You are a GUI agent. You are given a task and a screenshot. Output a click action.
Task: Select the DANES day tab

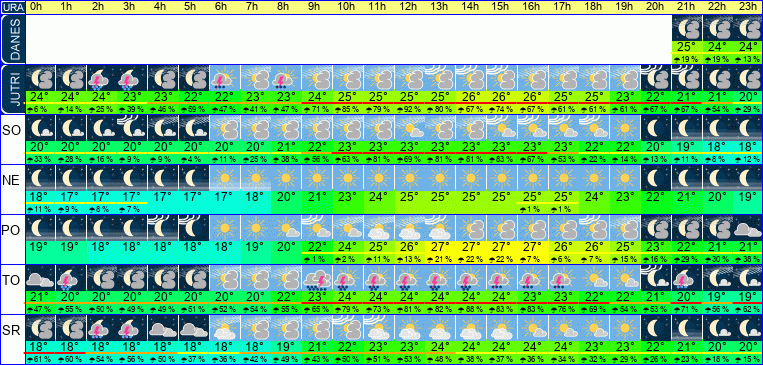pos(12,39)
